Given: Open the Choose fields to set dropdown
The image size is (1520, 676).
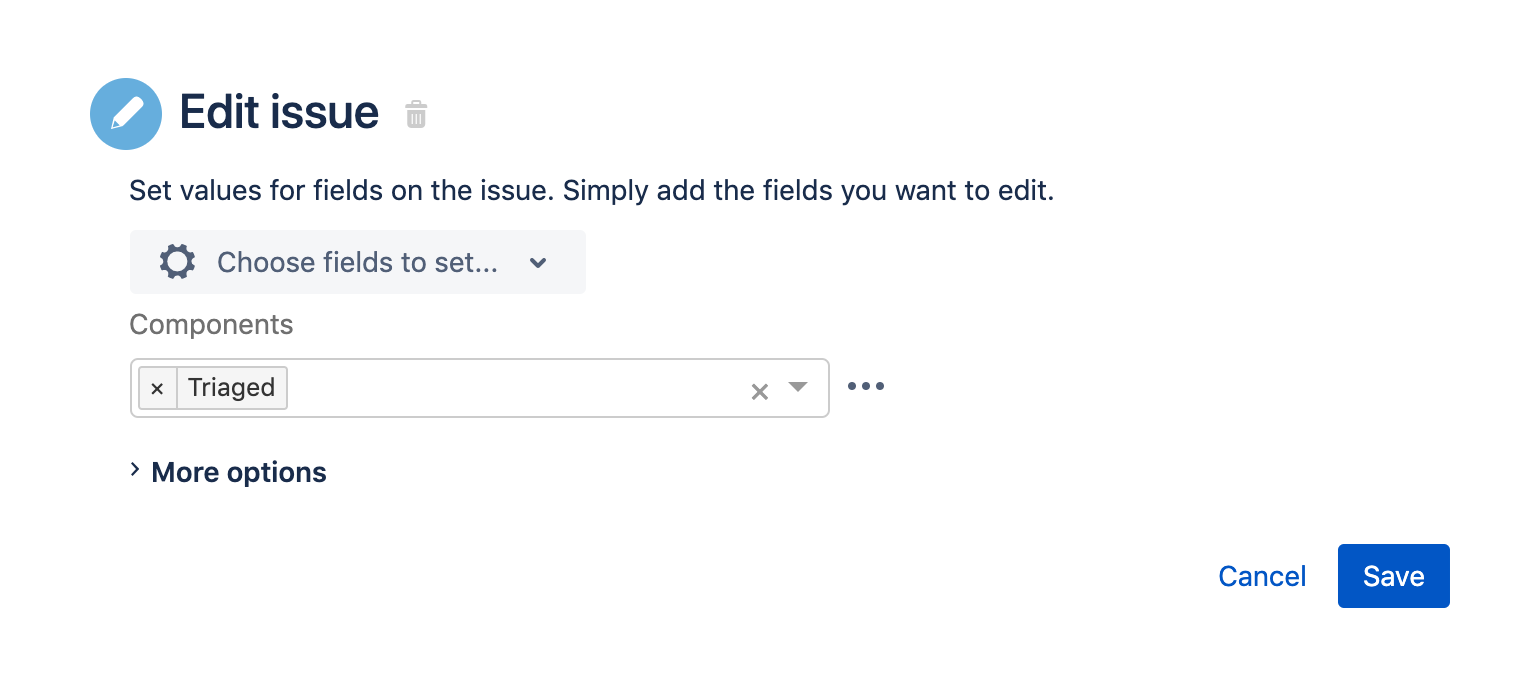Looking at the screenshot, I should pos(357,262).
